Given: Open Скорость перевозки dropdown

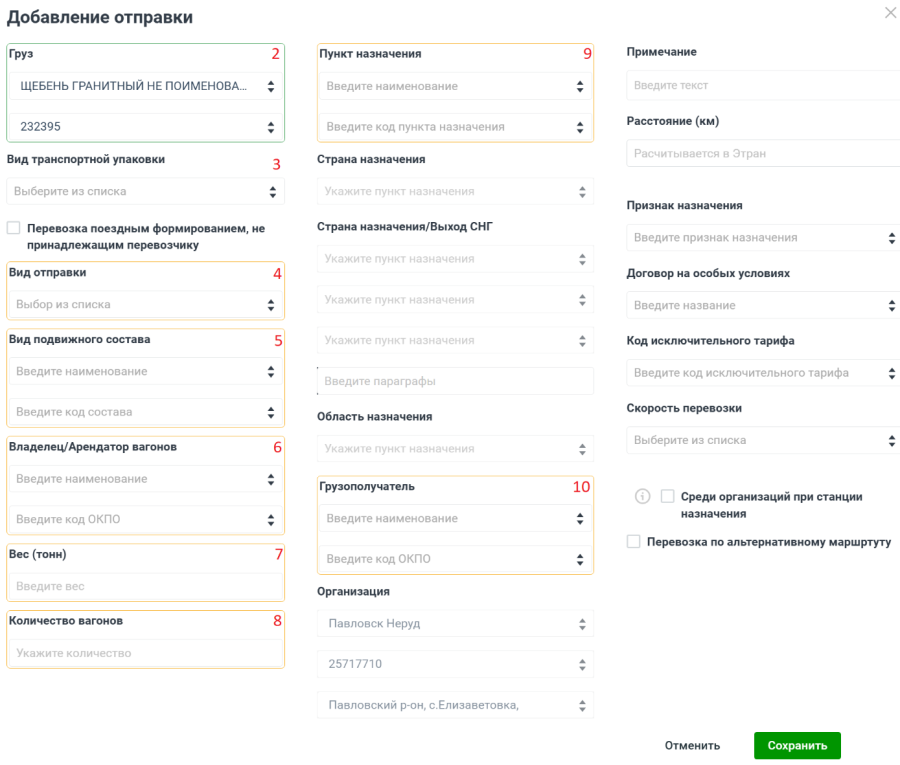Looking at the screenshot, I should tap(764, 440).
